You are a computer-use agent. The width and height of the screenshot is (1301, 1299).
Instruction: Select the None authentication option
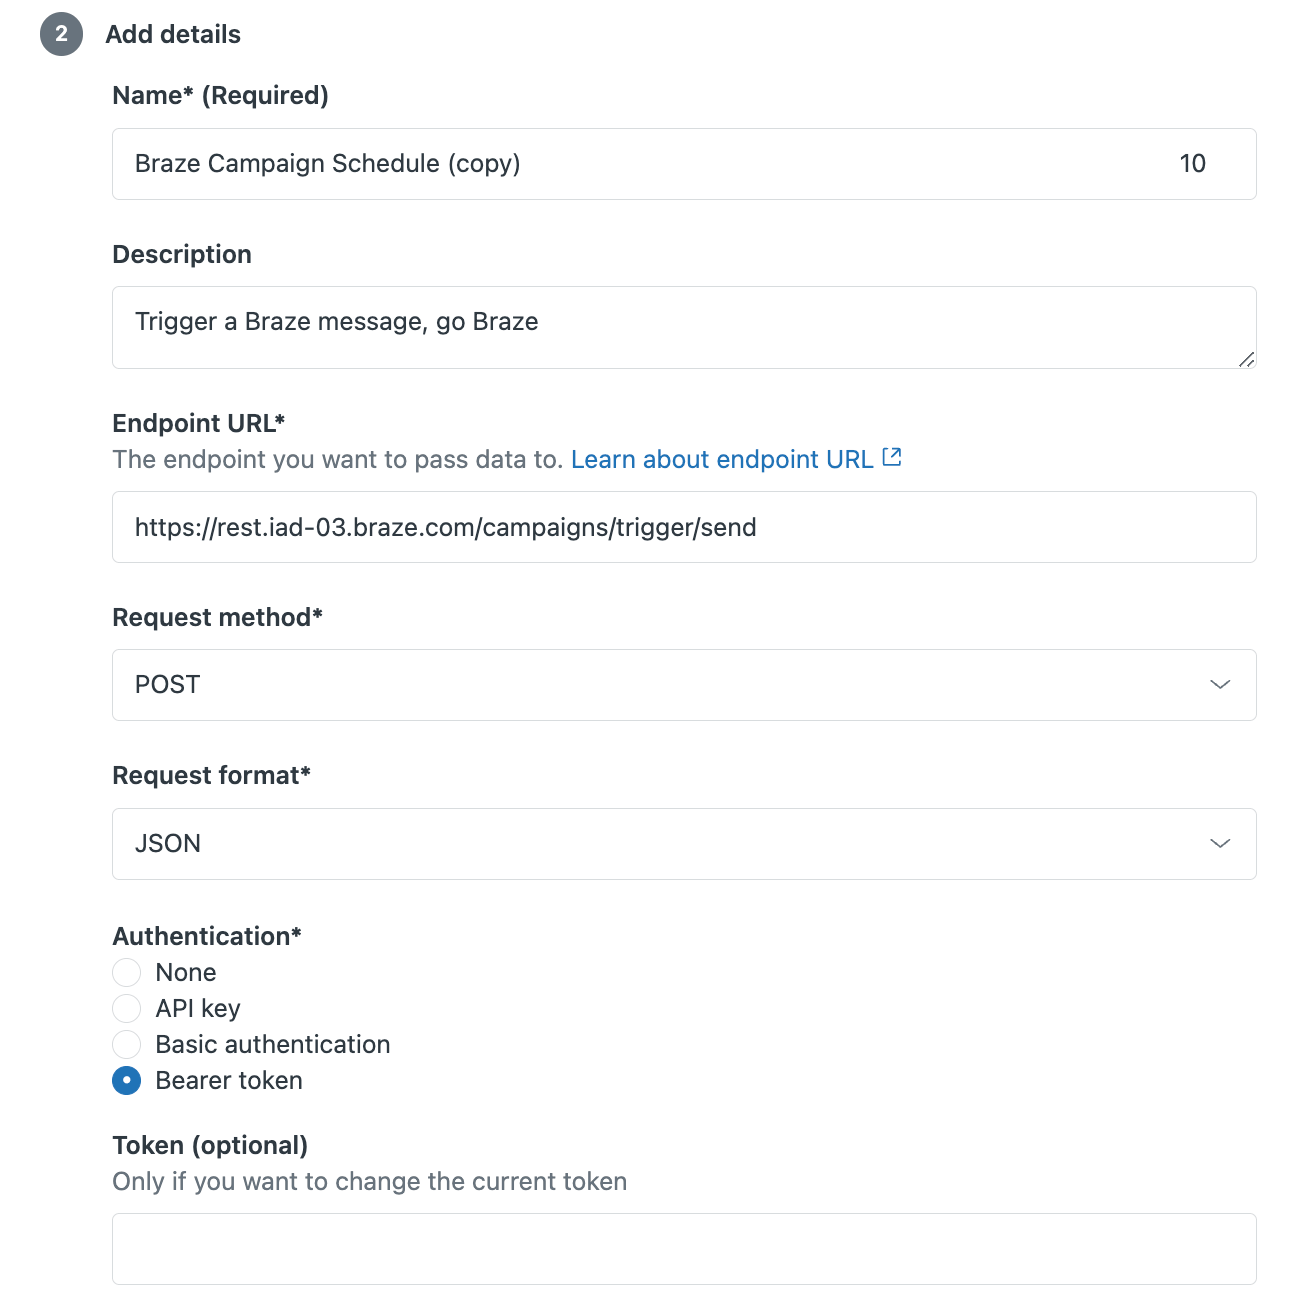[127, 972]
